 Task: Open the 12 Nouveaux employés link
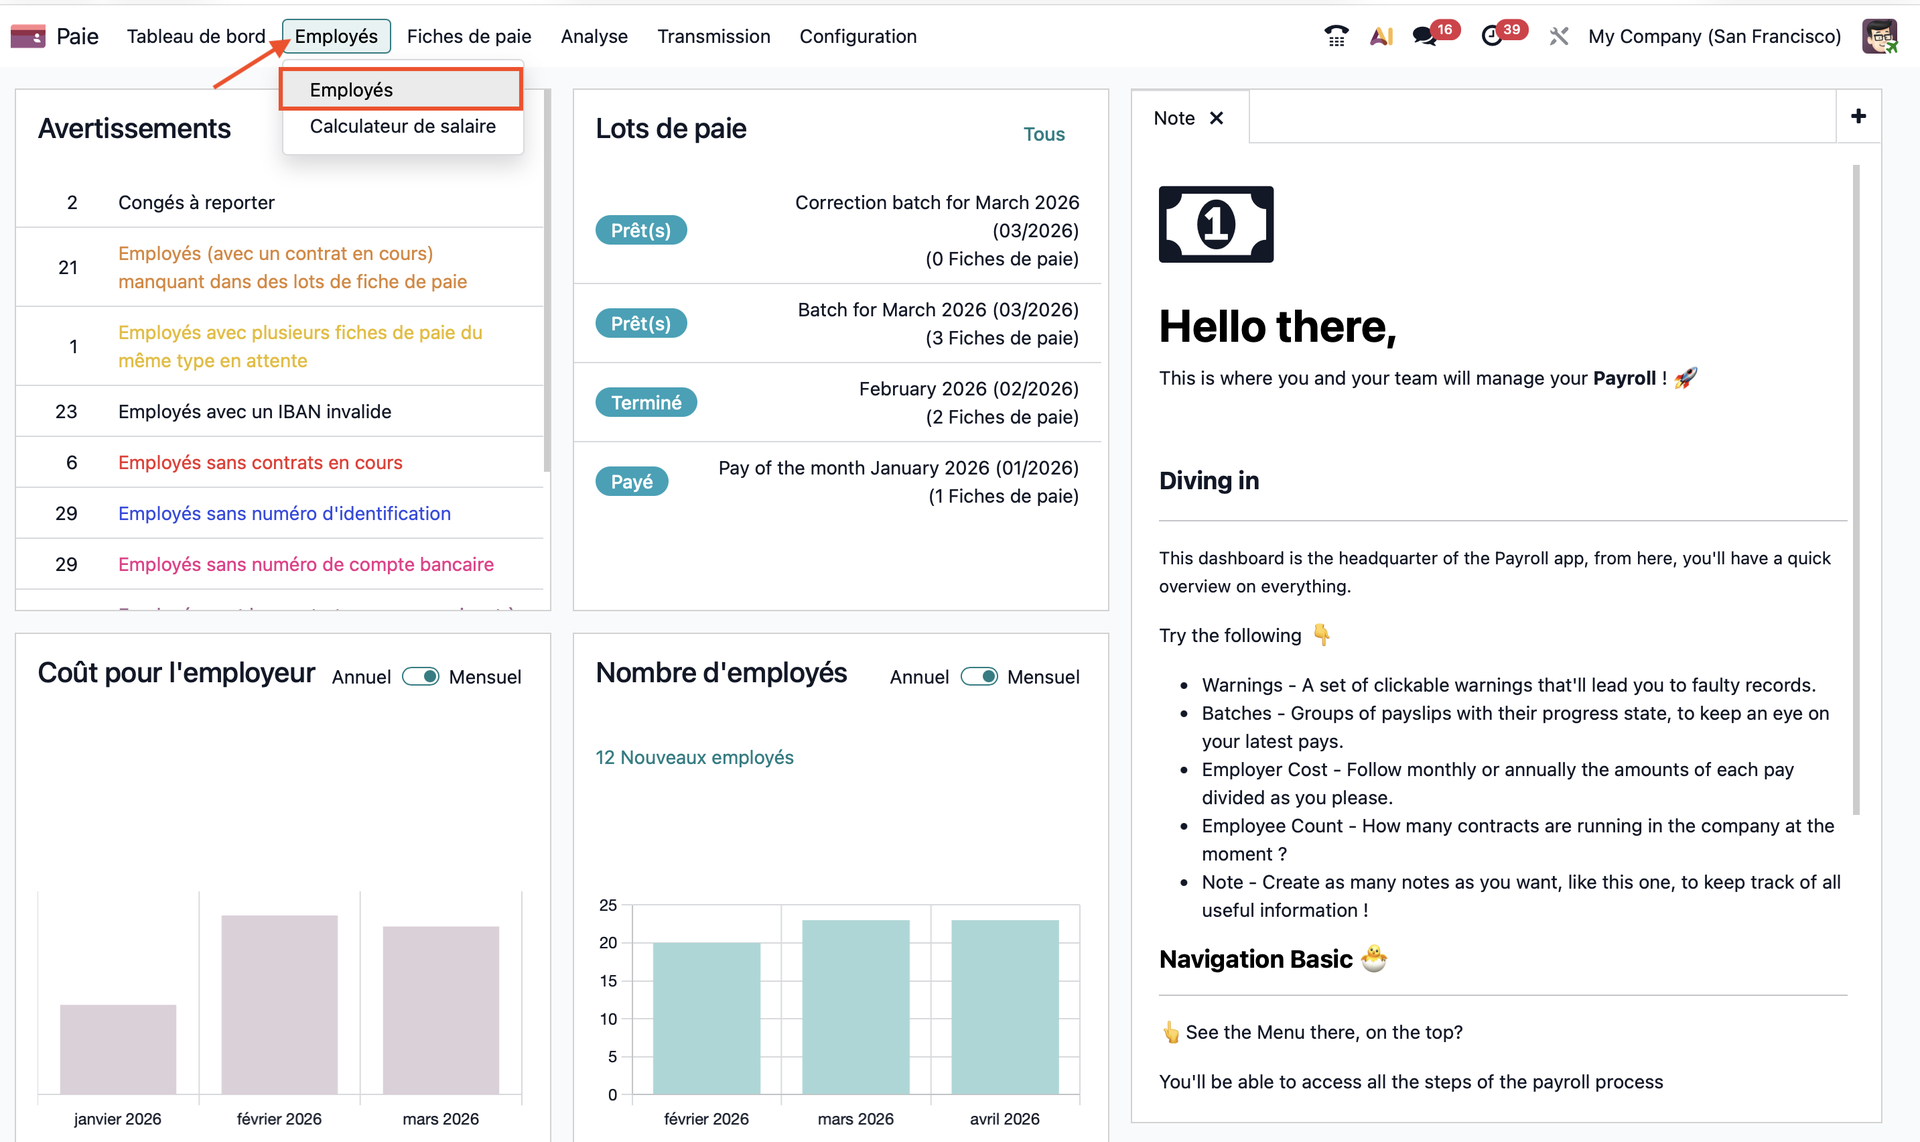[x=694, y=758]
